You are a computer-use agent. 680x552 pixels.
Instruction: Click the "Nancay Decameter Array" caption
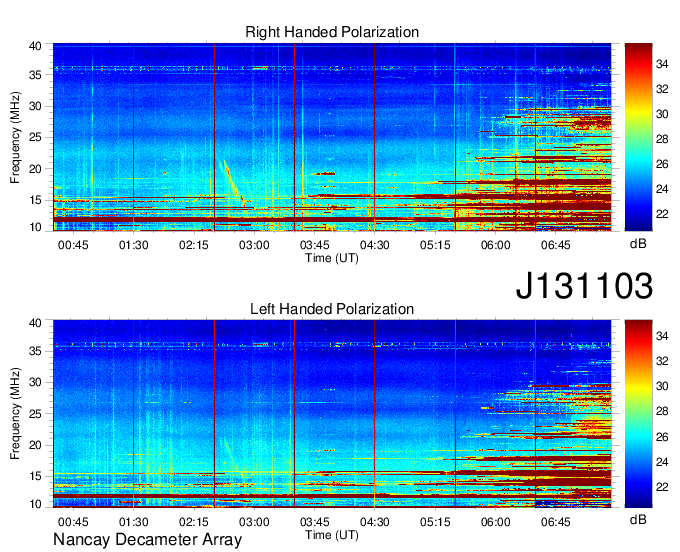click(147, 540)
